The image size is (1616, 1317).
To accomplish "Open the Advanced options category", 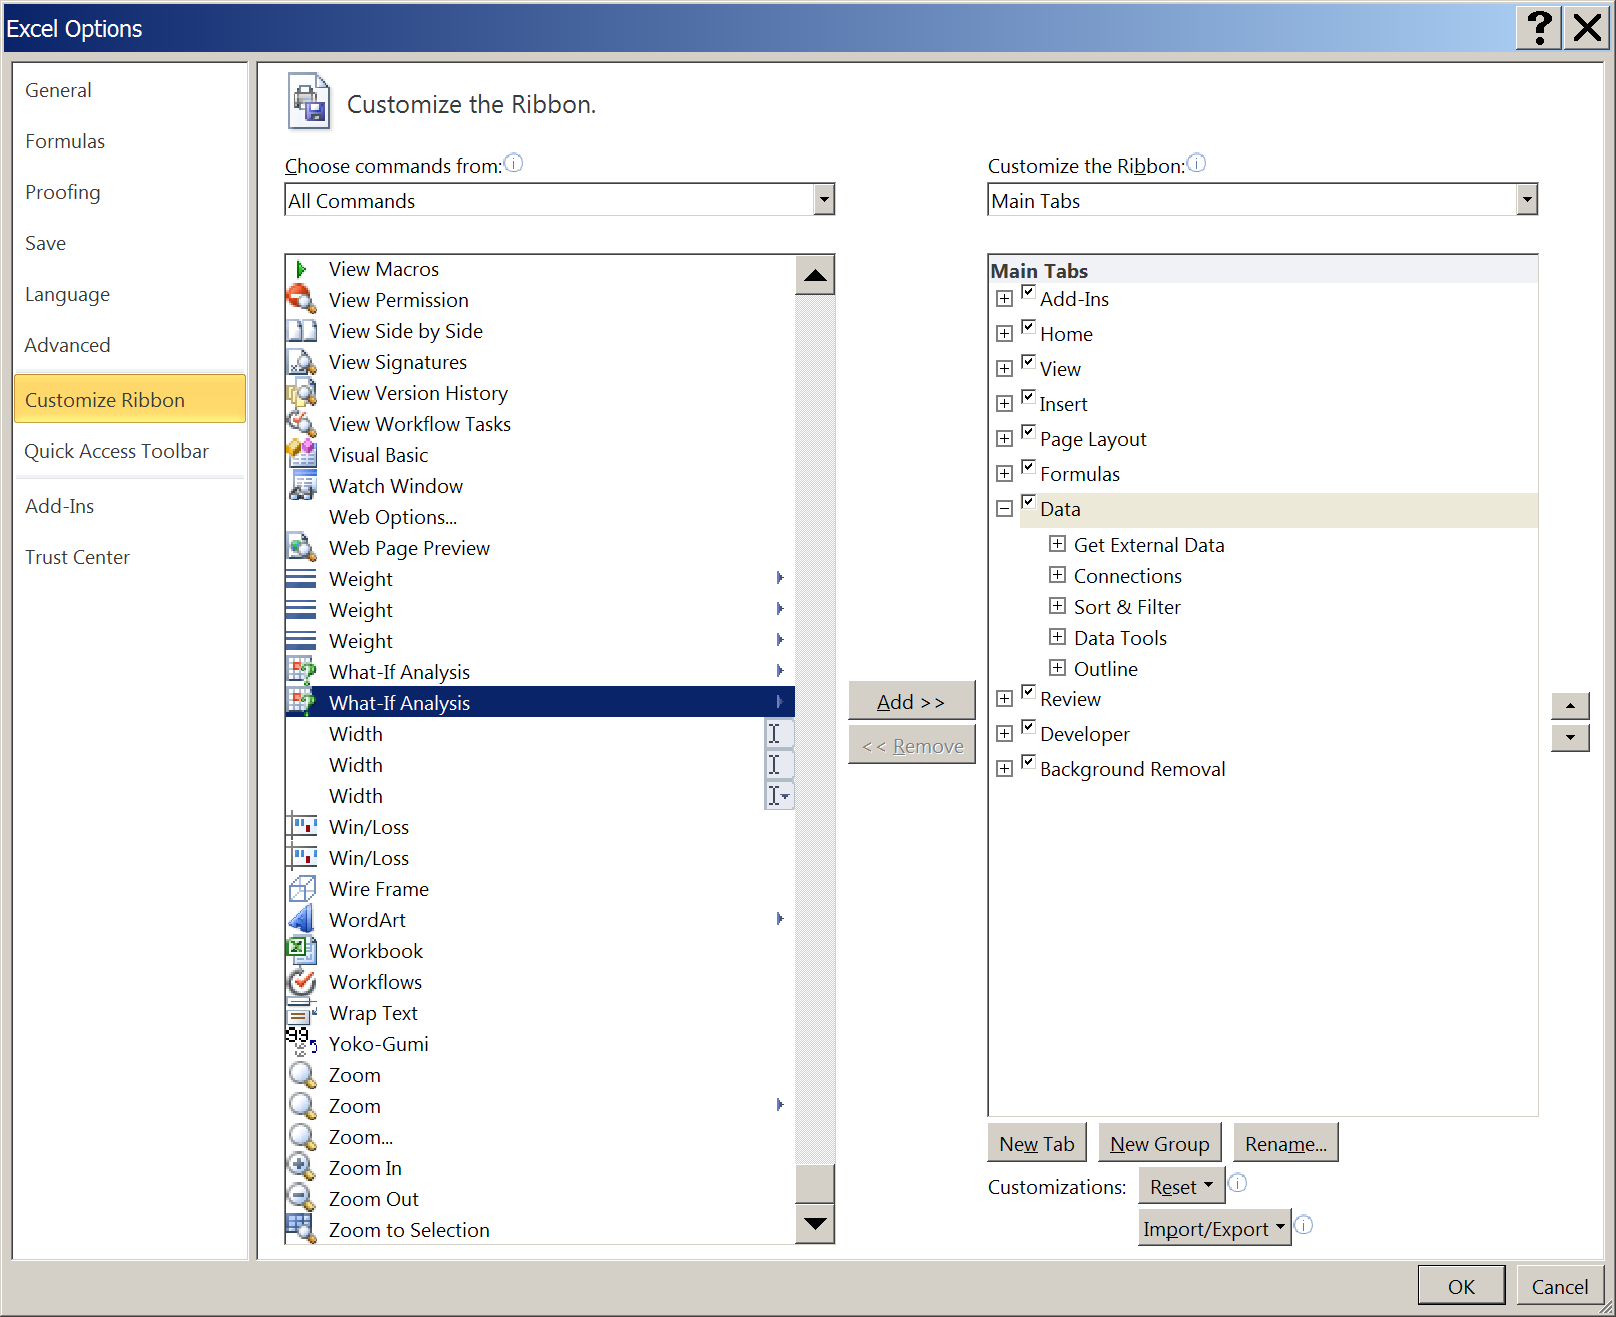I will 129,345.
